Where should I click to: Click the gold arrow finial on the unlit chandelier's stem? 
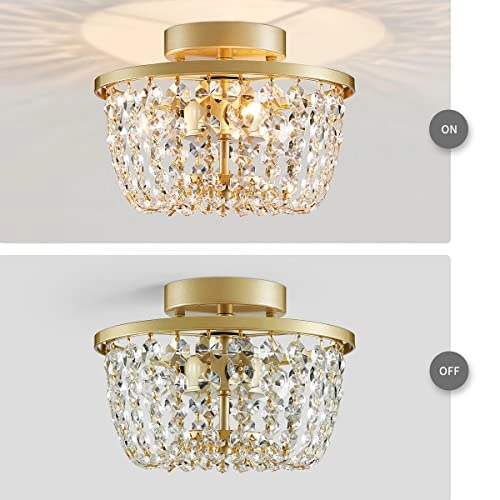pyautogui.click(x=223, y=433)
